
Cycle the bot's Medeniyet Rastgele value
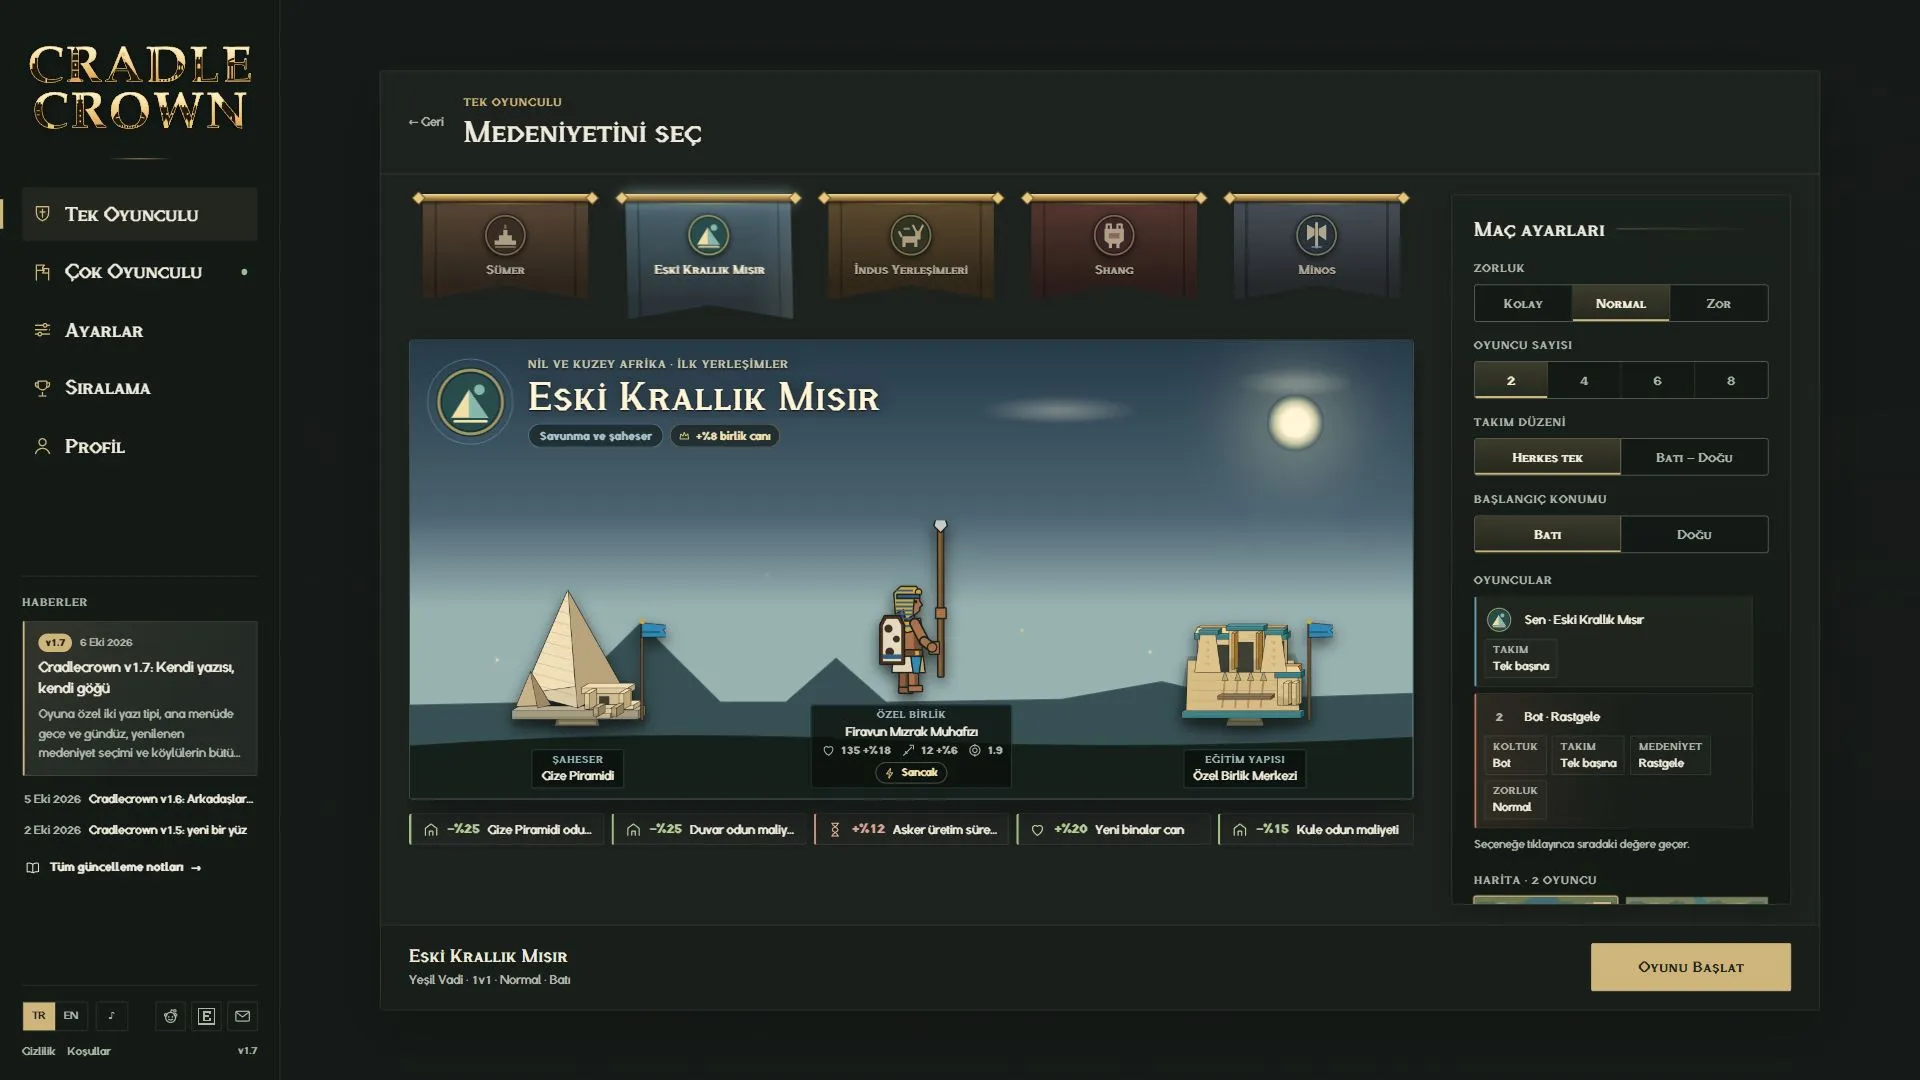coord(1670,755)
